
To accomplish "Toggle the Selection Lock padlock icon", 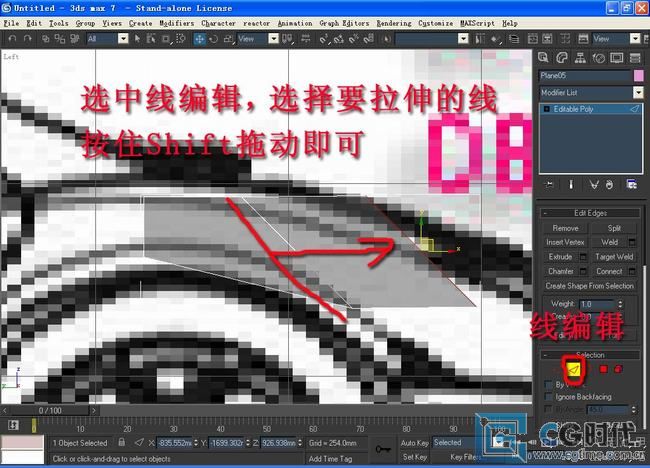I will (121, 442).
